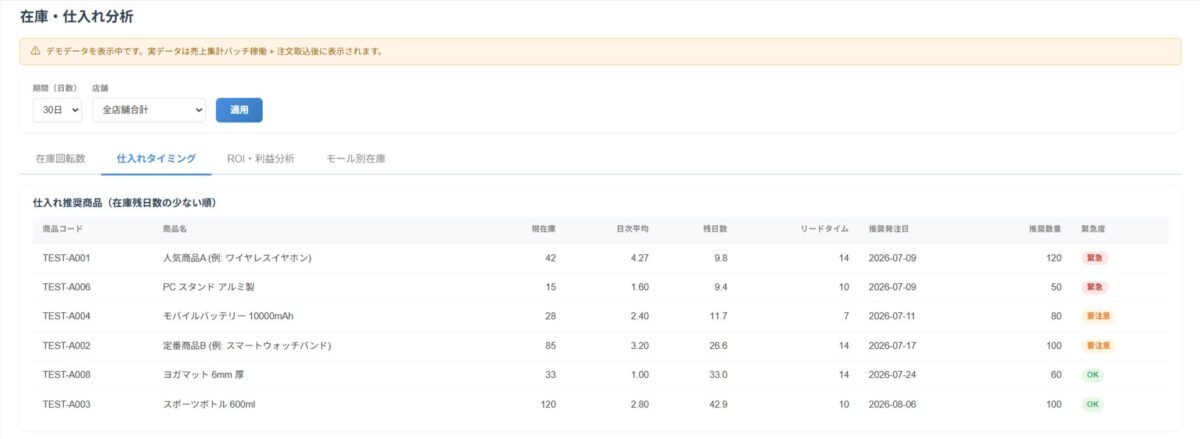Click the 緊急 badge for TEST-A001
The image size is (1200, 439).
click(x=1094, y=258)
